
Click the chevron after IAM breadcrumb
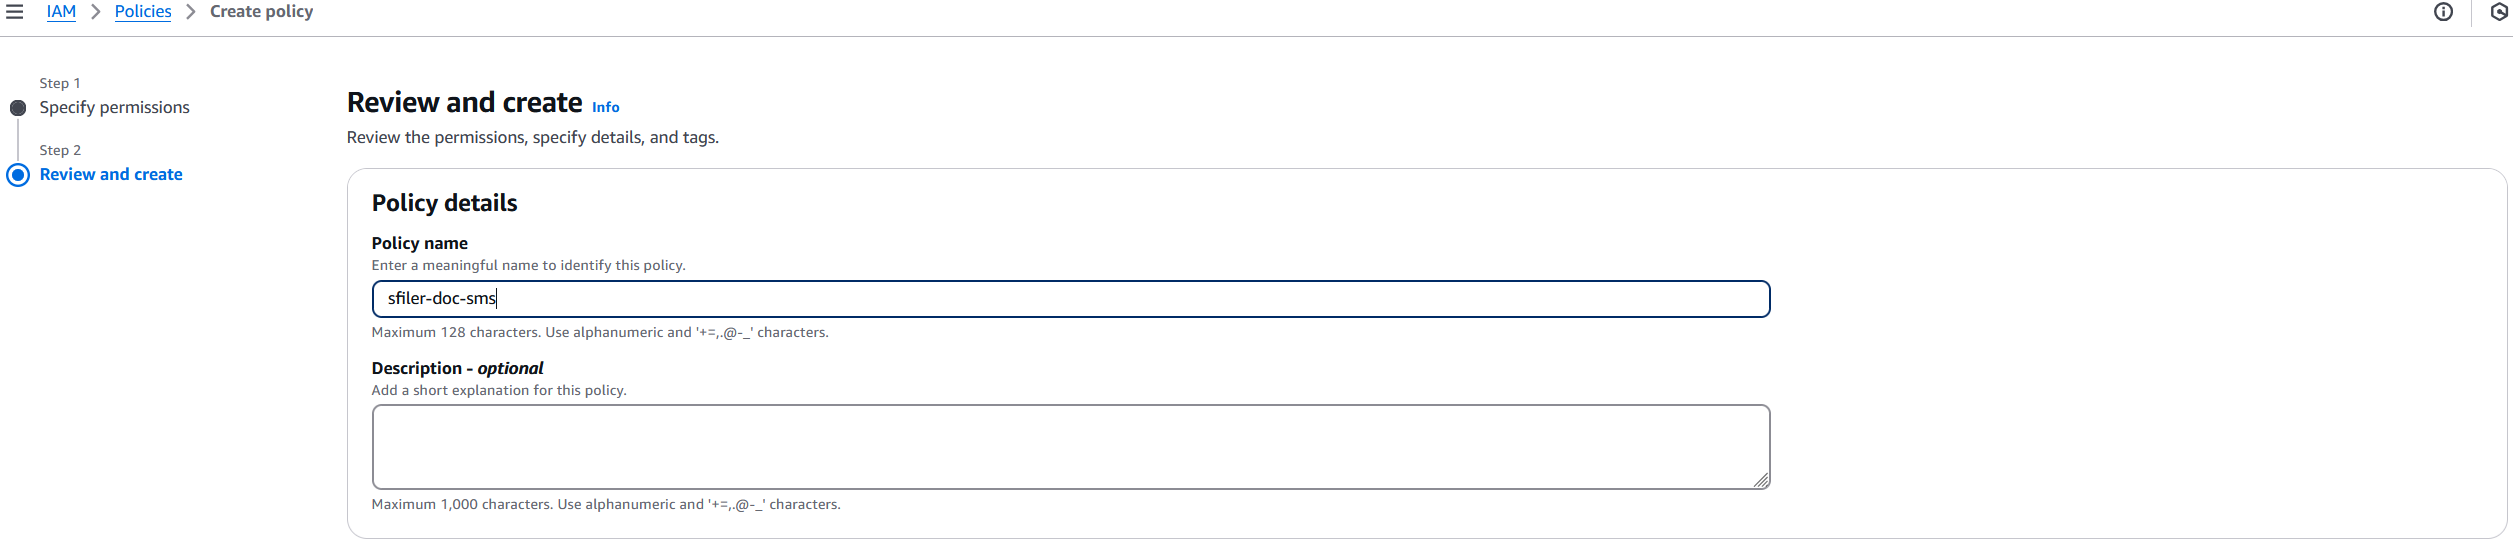[x=96, y=12]
